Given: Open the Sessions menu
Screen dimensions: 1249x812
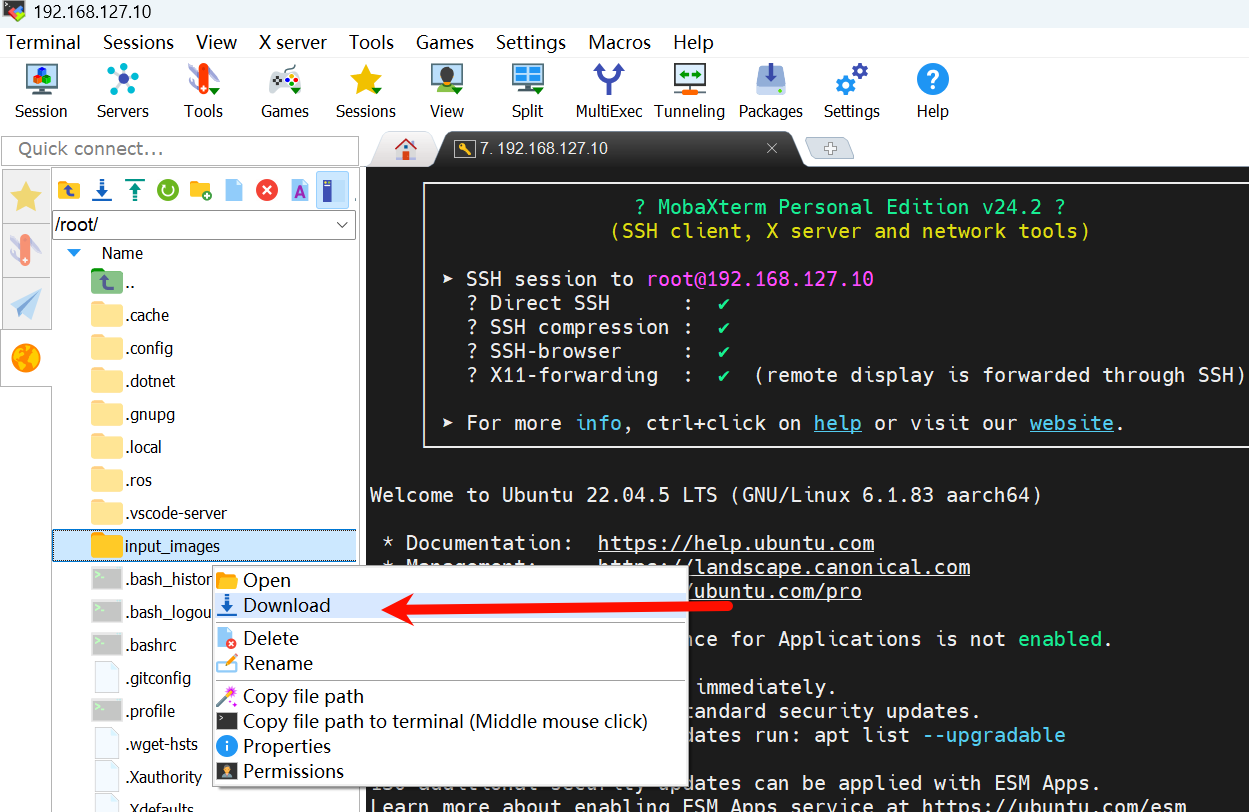Looking at the screenshot, I should [138, 42].
